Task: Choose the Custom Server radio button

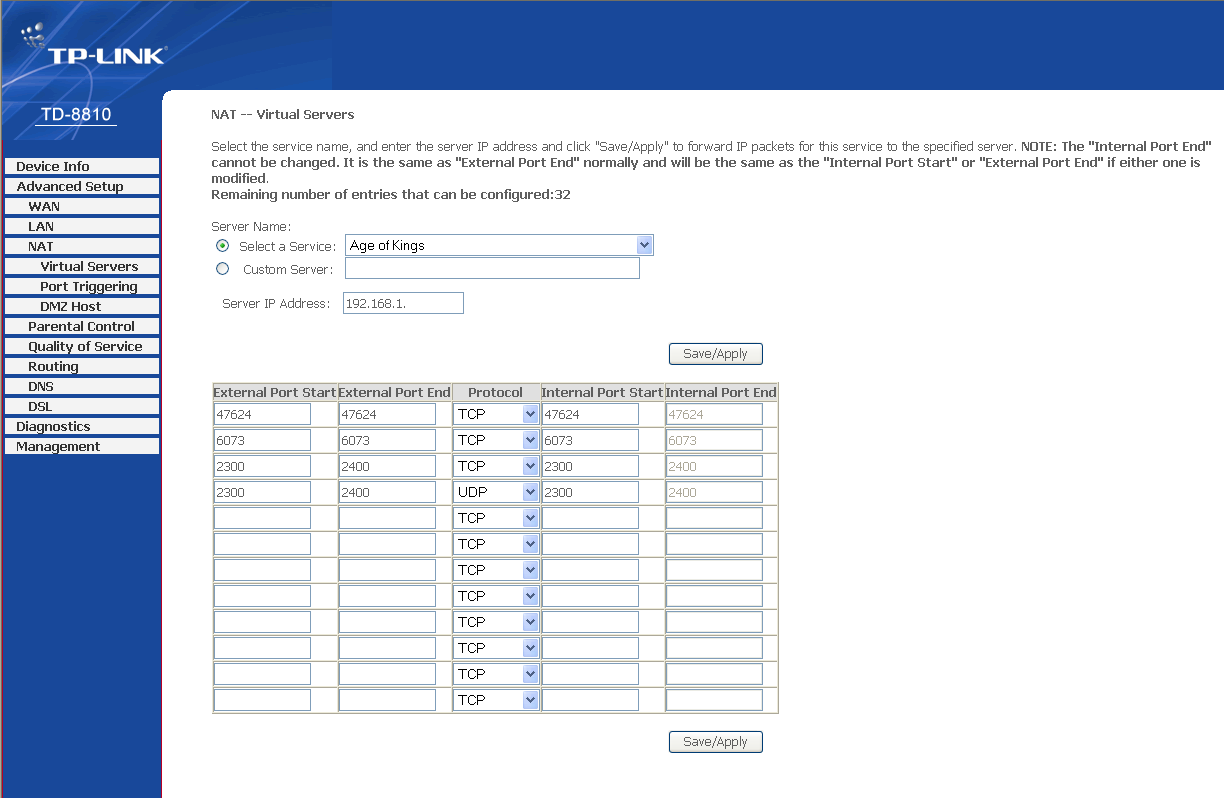Action: 223,269
